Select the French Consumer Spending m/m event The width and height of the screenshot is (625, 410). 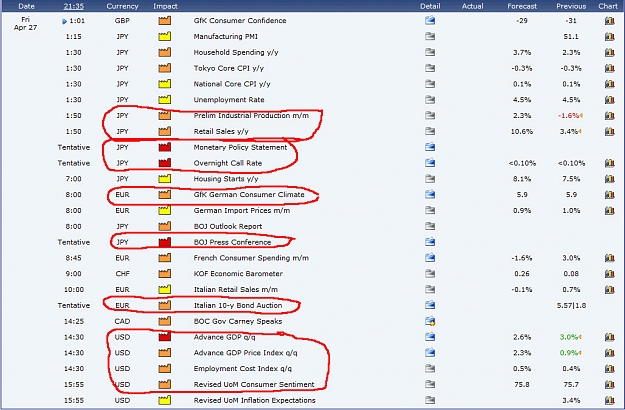click(251, 258)
